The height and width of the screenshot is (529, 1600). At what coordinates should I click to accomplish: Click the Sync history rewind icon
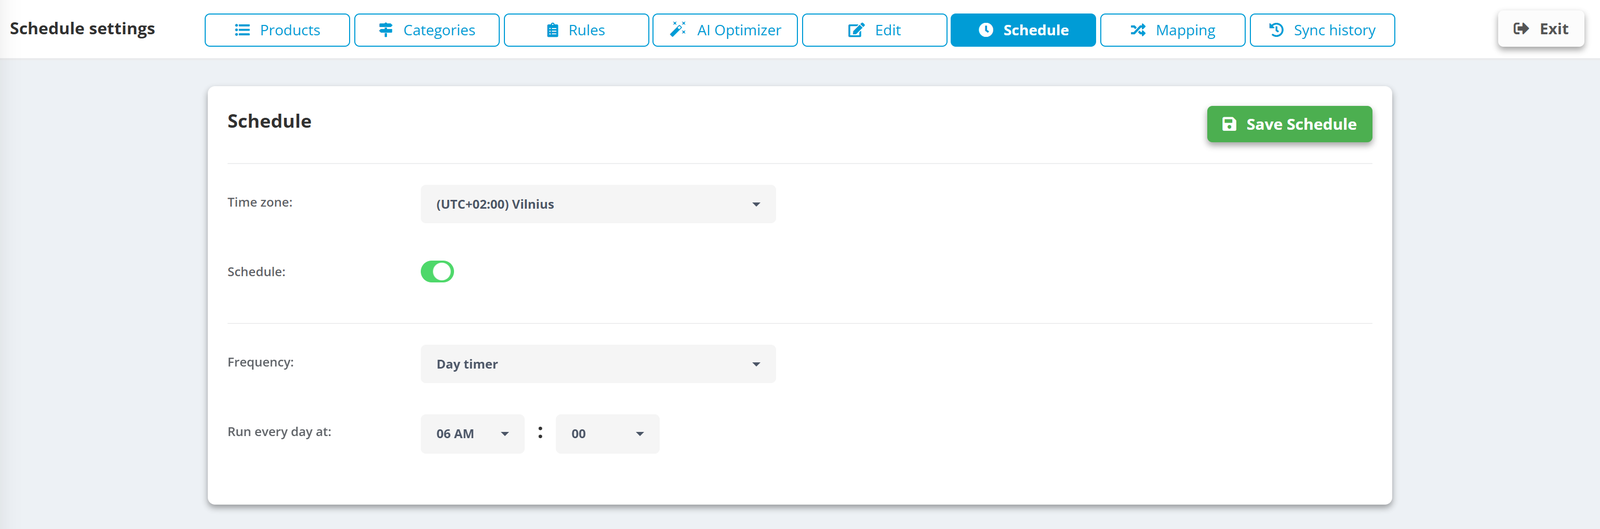1276,30
